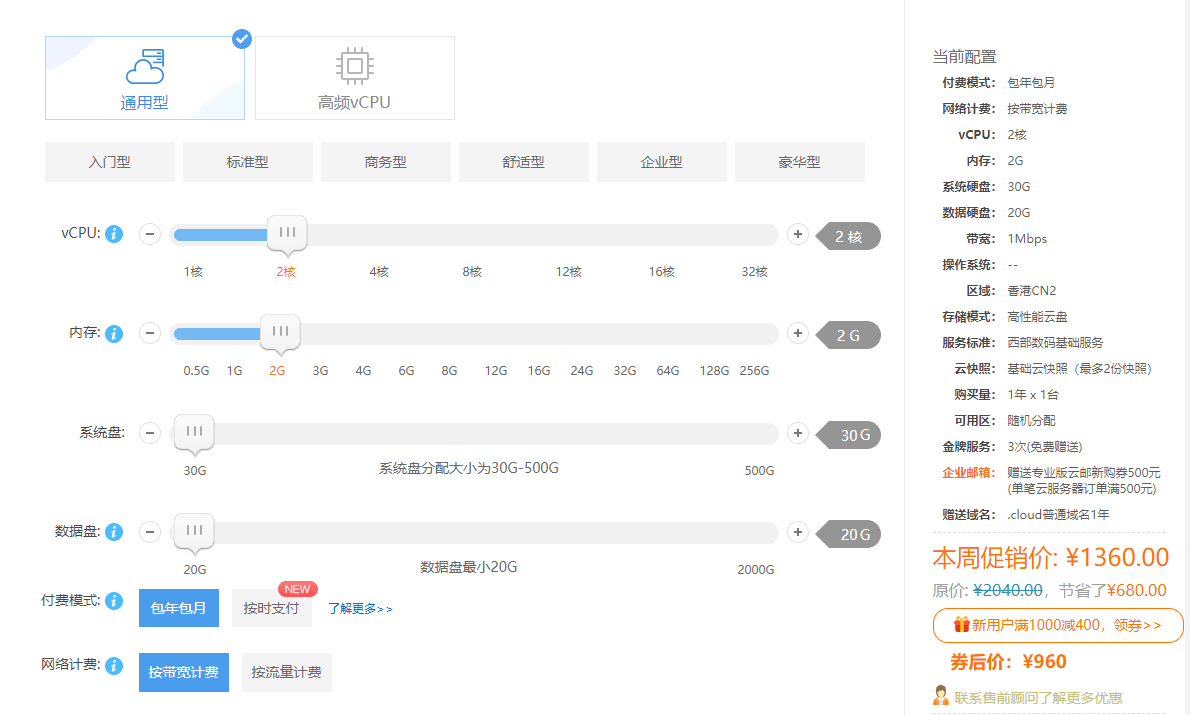Screen dimensions: 1190x715
Task: Click the 500G system disk maximum label
Action: point(759,471)
